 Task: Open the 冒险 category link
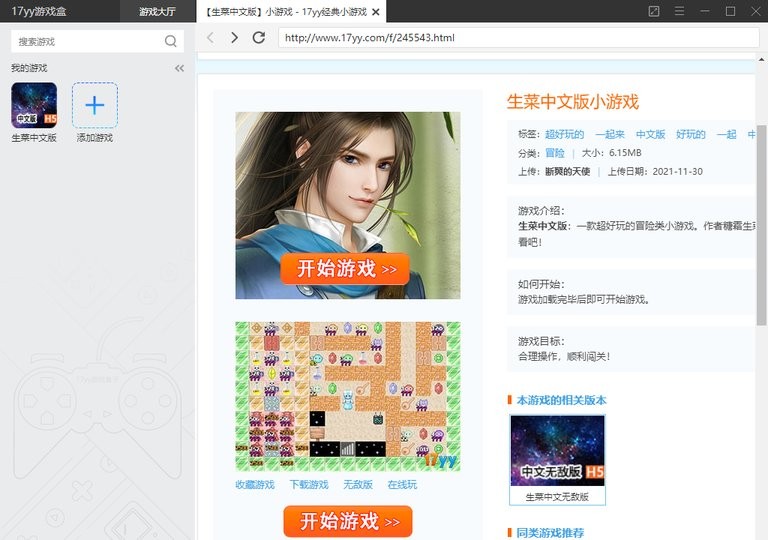pyautogui.click(x=554, y=153)
